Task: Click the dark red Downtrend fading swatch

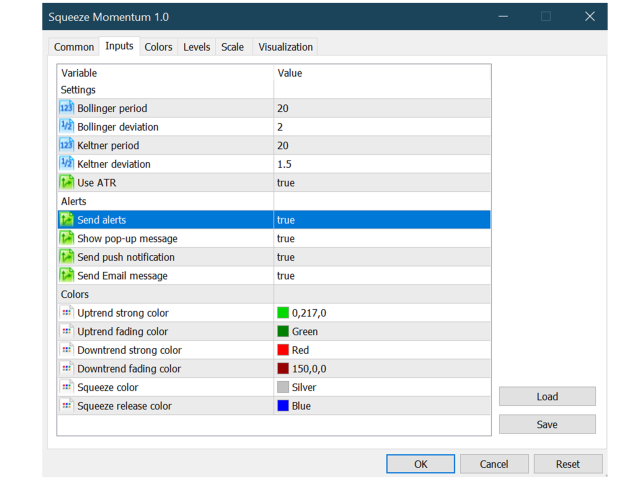Action: click(x=283, y=369)
